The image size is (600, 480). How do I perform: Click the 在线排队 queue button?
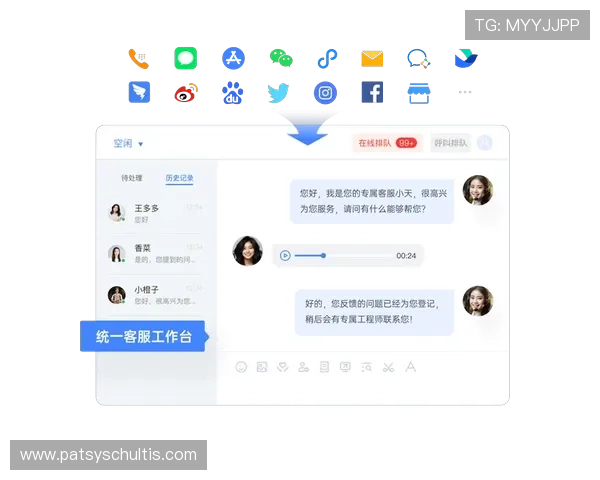(386, 143)
